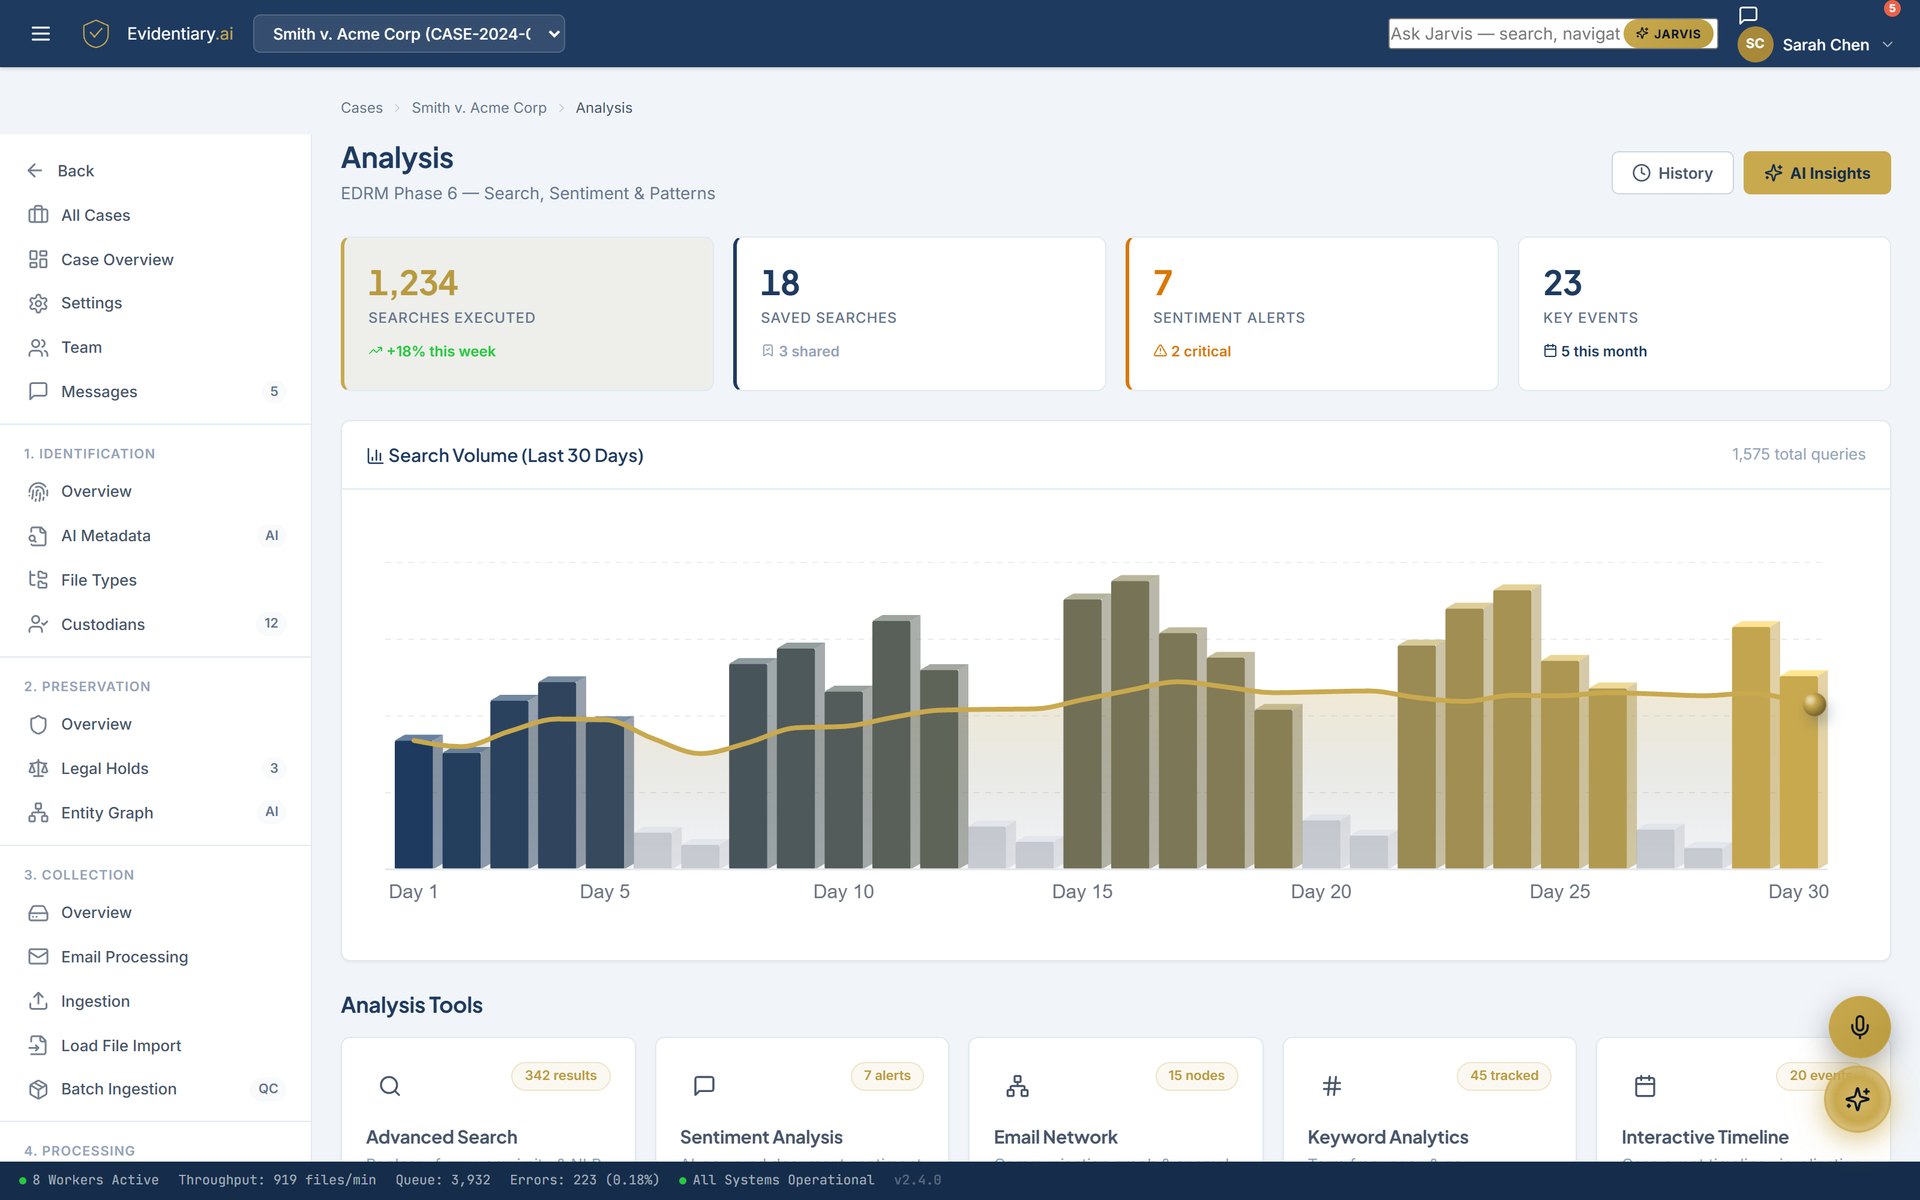This screenshot has height=1200, width=1920.
Task: Click the Legal Holds scales icon
Action: (x=38, y=768)
